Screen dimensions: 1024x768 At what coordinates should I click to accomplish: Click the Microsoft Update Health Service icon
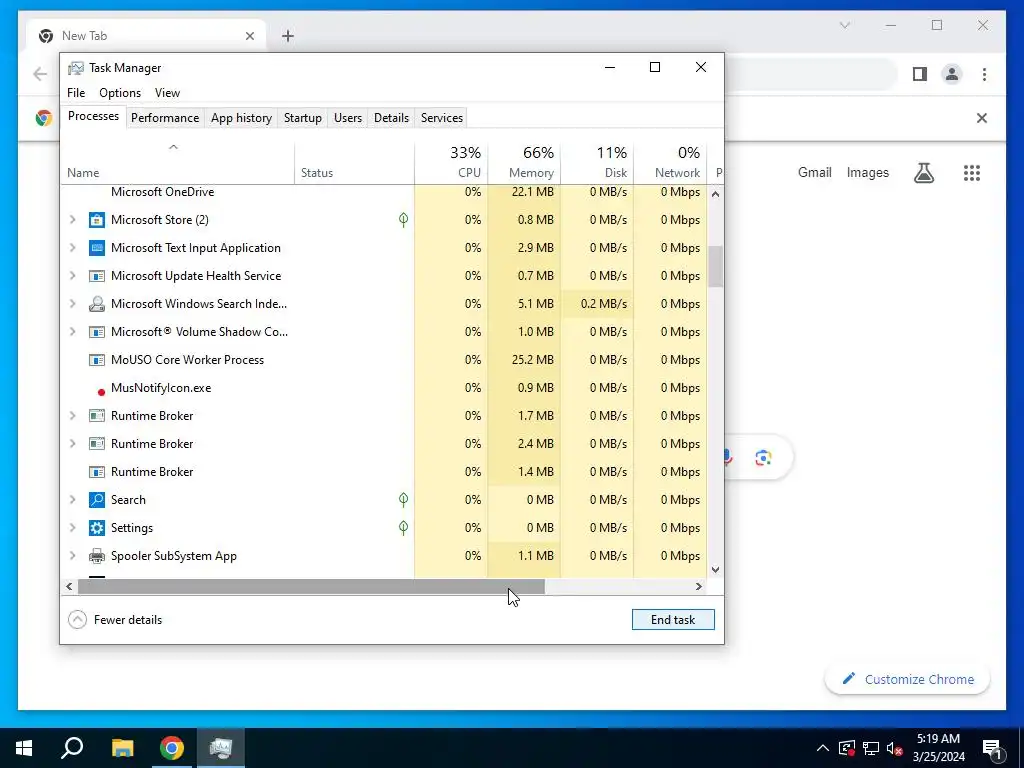pos(97,276)
